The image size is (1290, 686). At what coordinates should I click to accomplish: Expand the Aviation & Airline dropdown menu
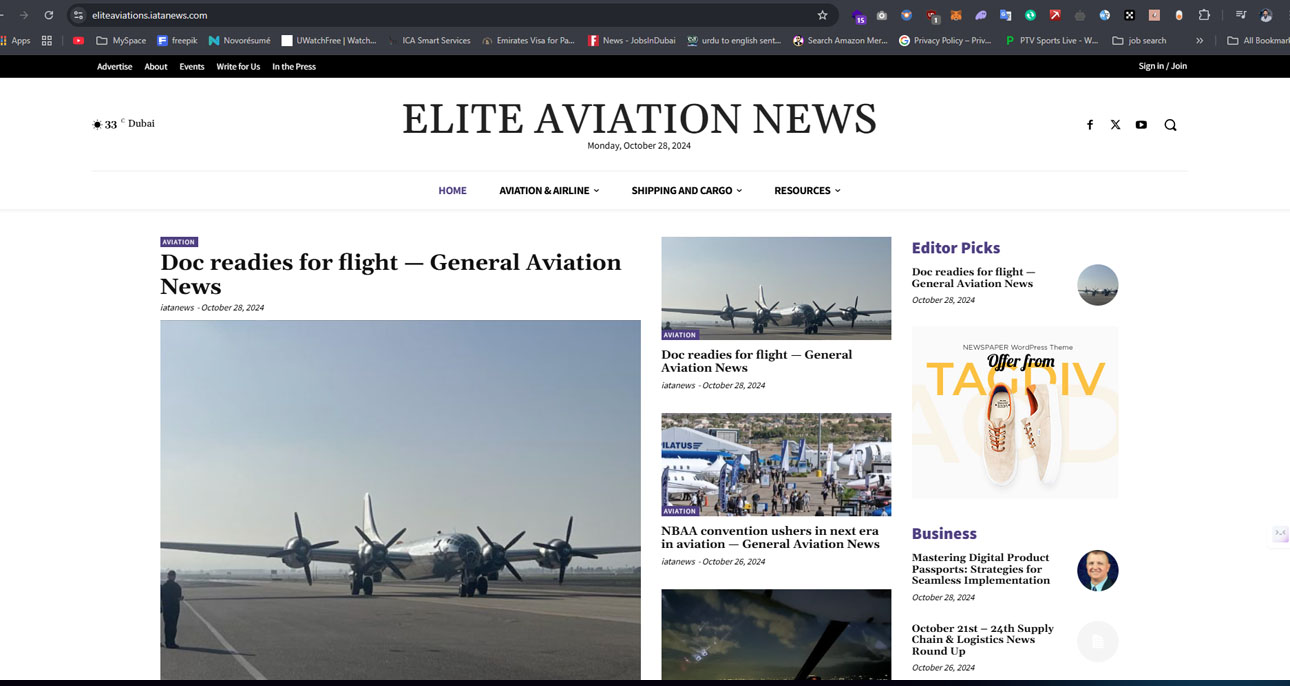click(x=549, y=190)
